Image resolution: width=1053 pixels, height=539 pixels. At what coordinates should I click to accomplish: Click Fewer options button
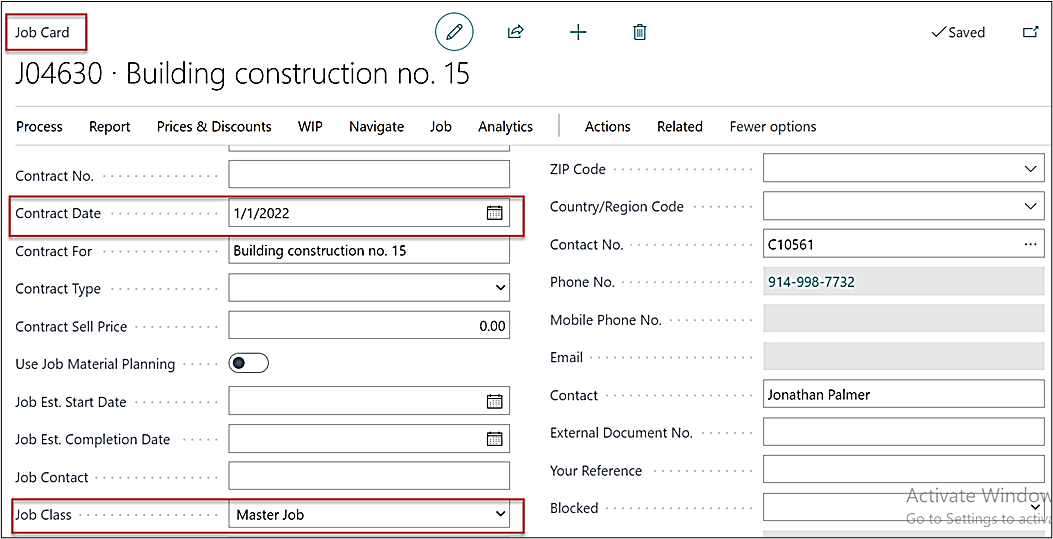tap(773, 127)
